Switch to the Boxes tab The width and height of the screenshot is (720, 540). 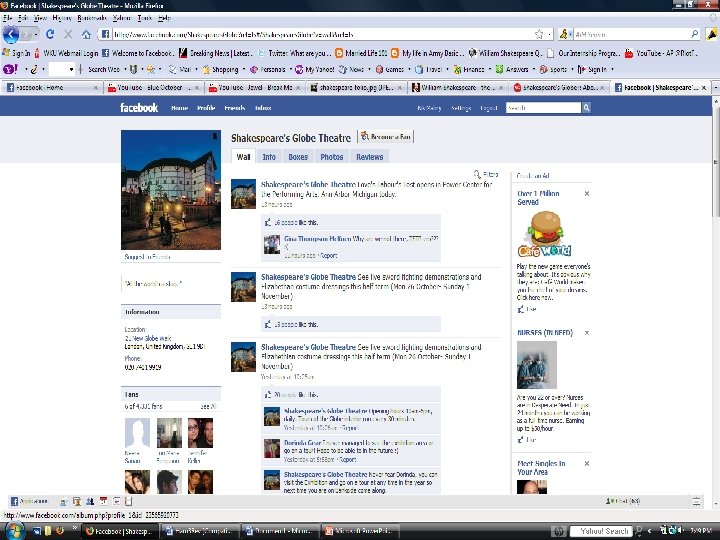pos(298,157)
